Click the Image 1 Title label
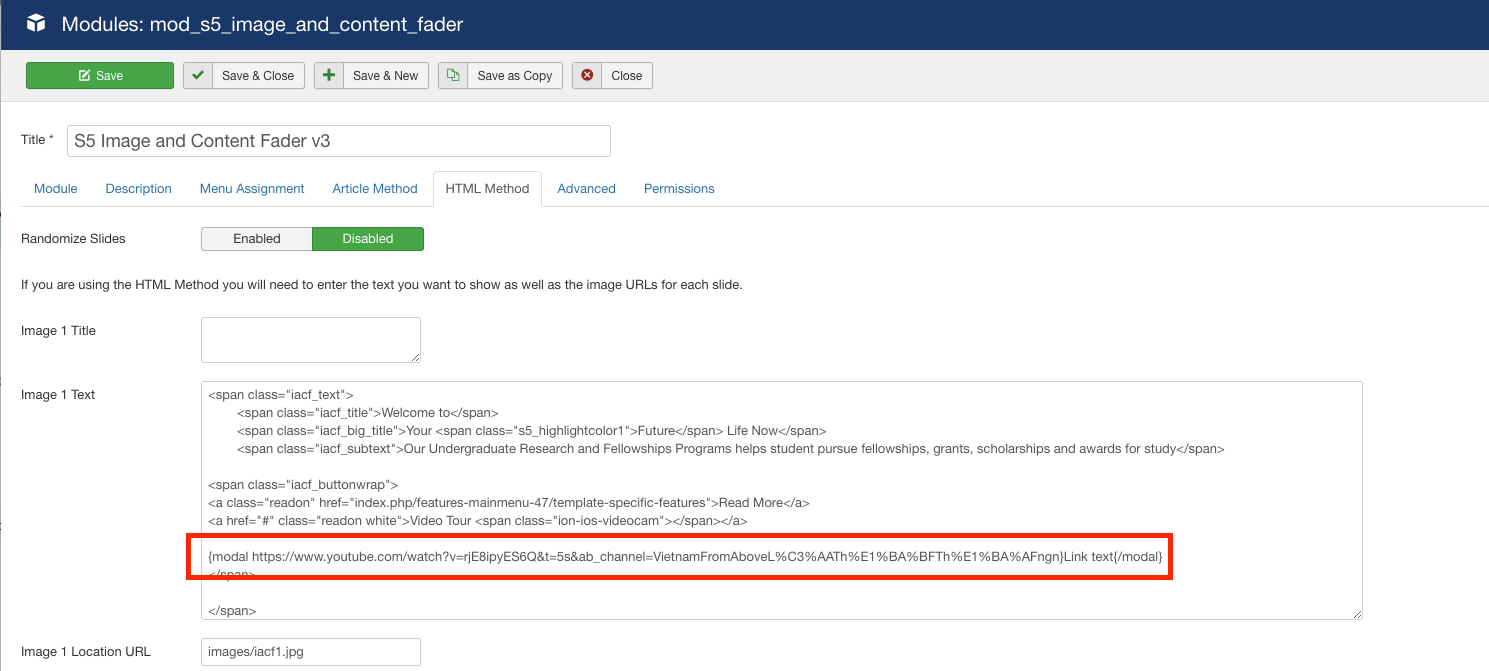 tap(58, 331)
